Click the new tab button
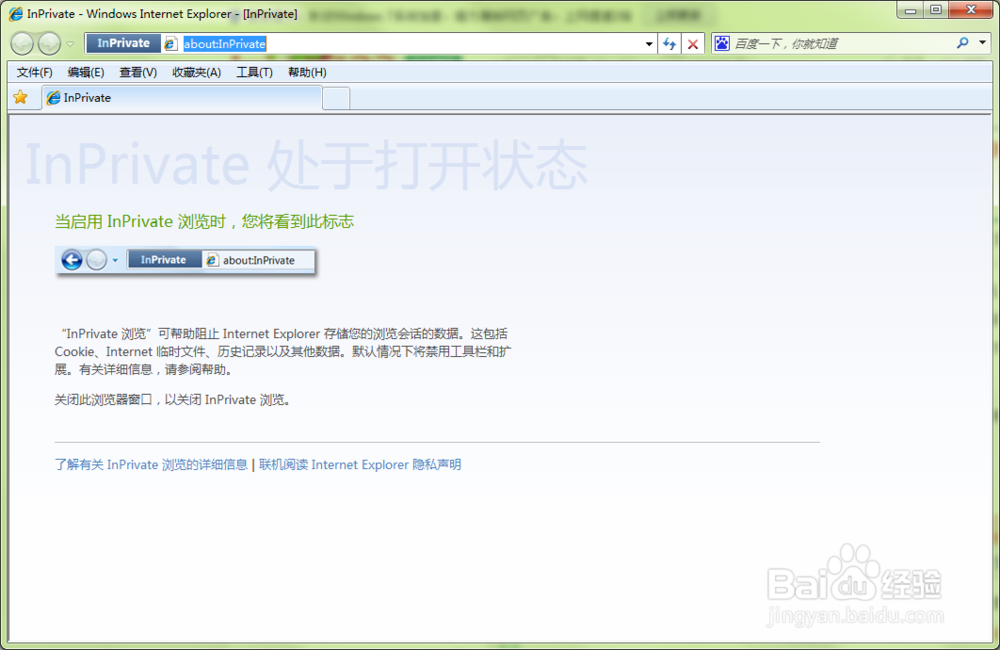The image size is (1000, 650). [x=336, y=98]
